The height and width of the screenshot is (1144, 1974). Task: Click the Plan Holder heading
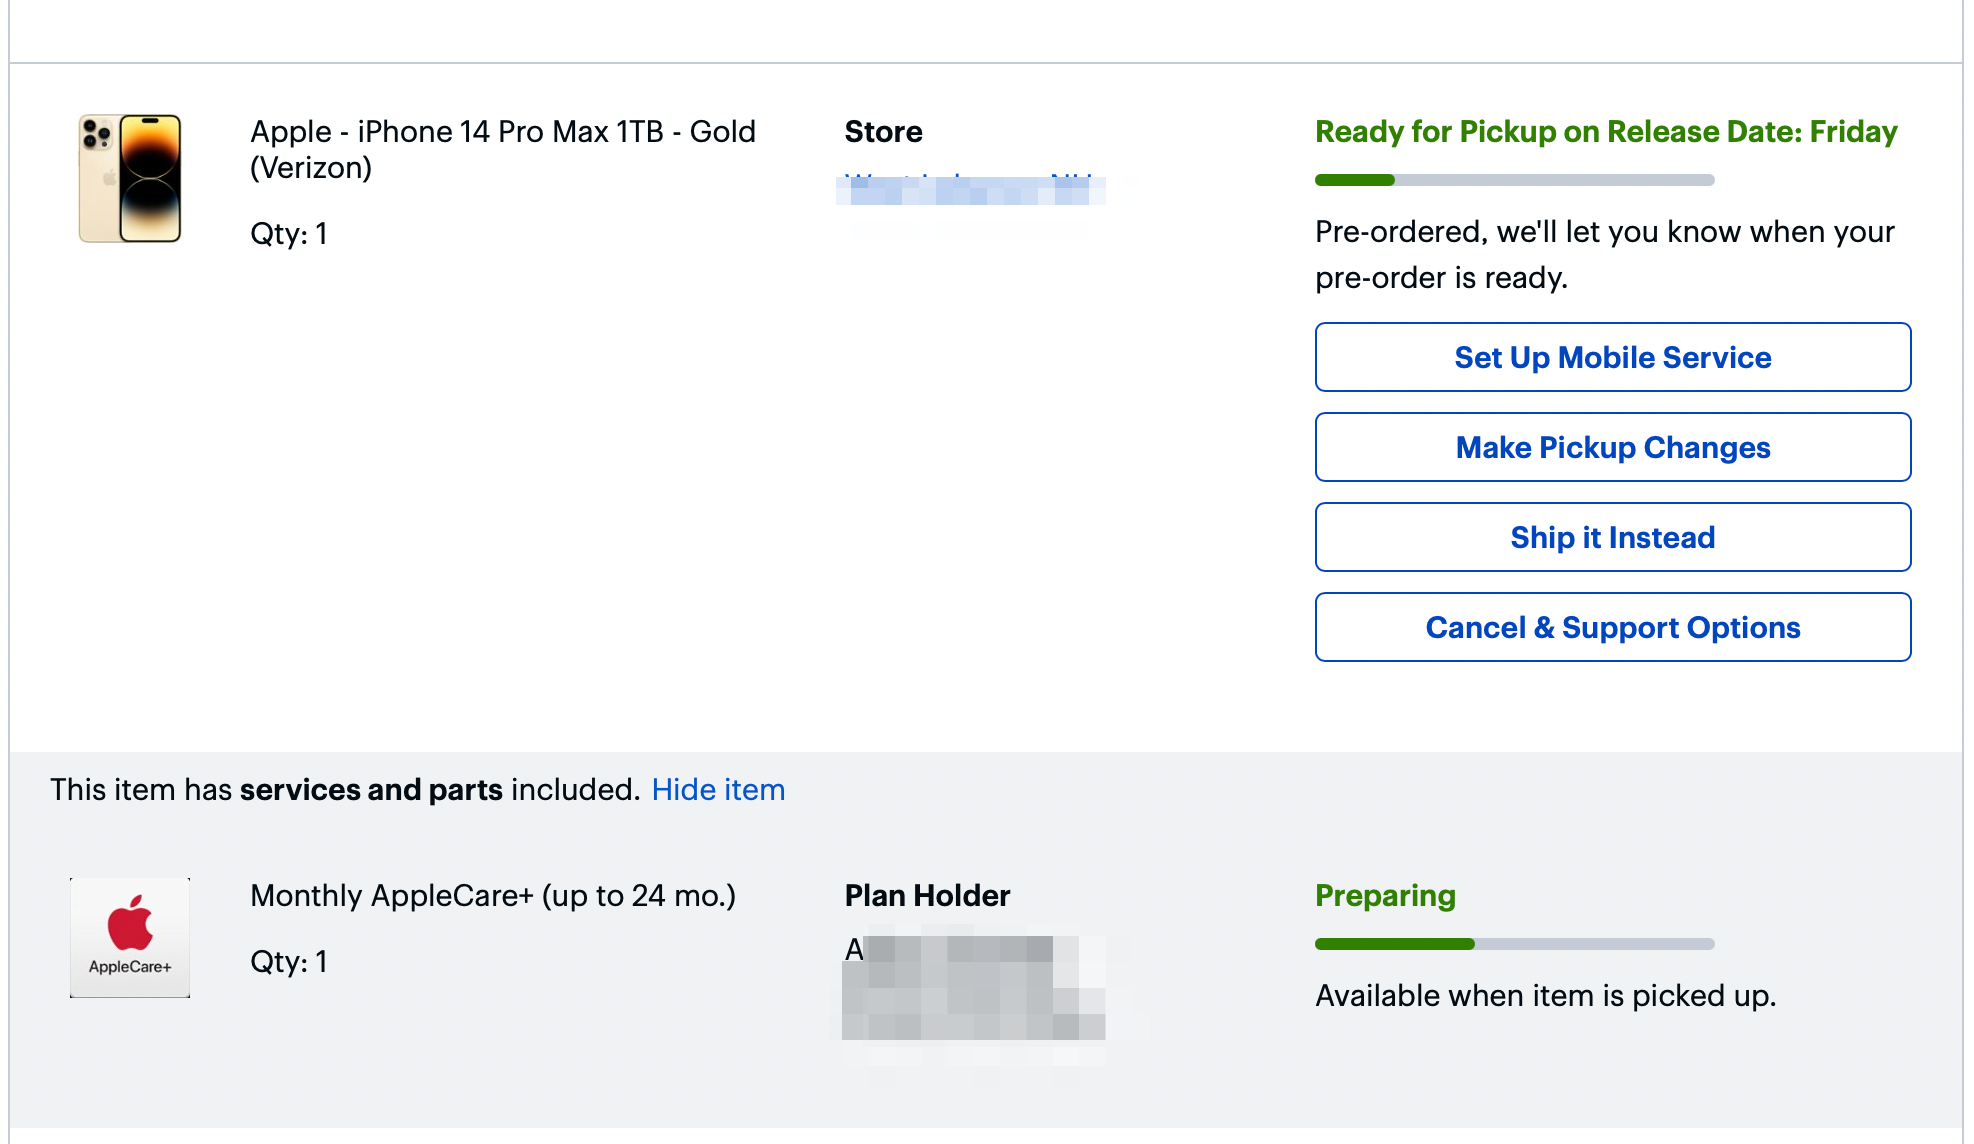(927, 895)
